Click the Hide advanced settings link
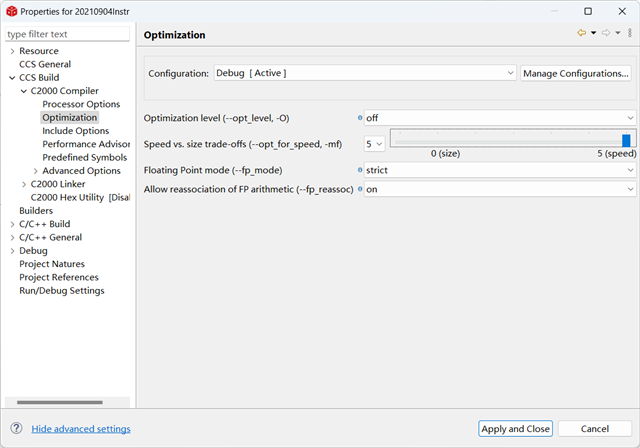Image resolution: width=640 pixels, height=448 pixels. click(x=81, y=429)
